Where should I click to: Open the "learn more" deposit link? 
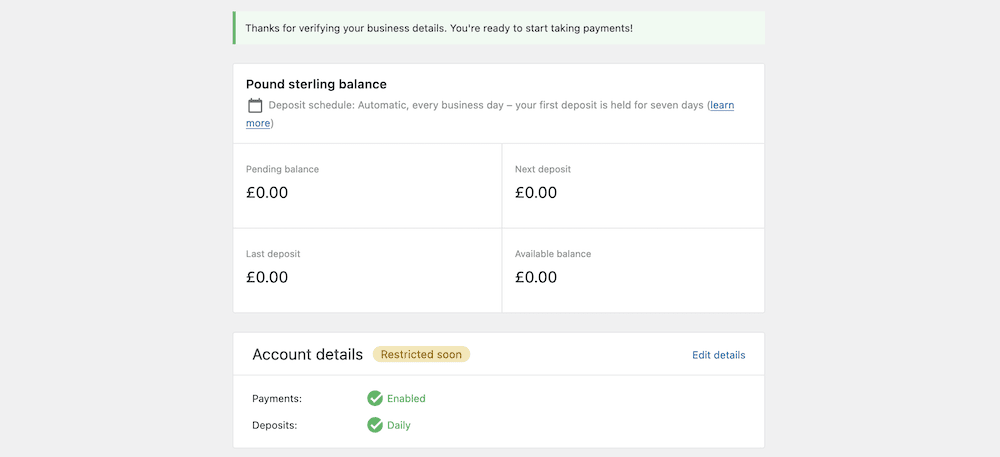[x=721, y=105]
